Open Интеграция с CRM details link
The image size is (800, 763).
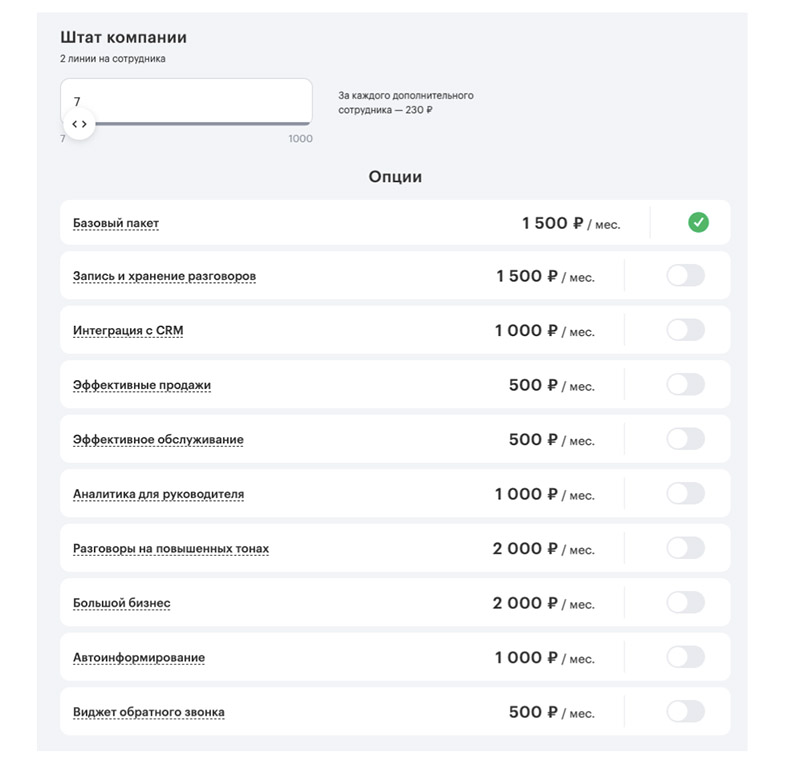pos(128,331)
